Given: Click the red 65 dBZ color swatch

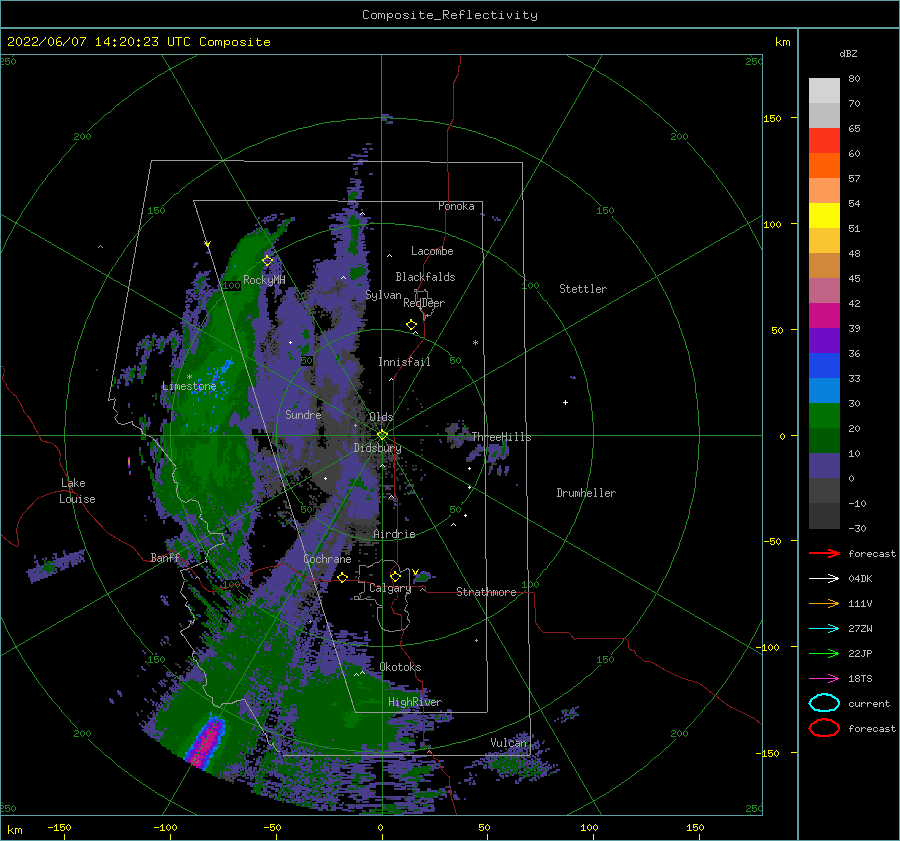Looking at the screenshot, I should tap(824, 140).
